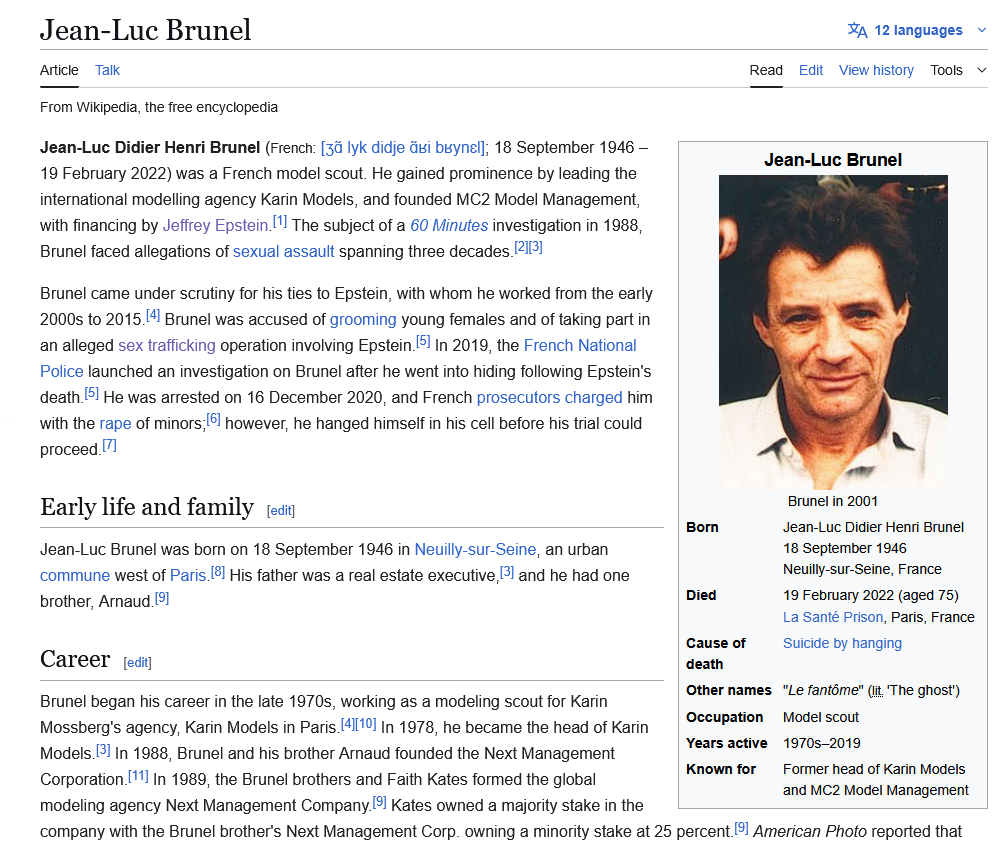Click the '1970s–2019' infobox value
The height and width of the screenshot is (847, 997).
822,743
